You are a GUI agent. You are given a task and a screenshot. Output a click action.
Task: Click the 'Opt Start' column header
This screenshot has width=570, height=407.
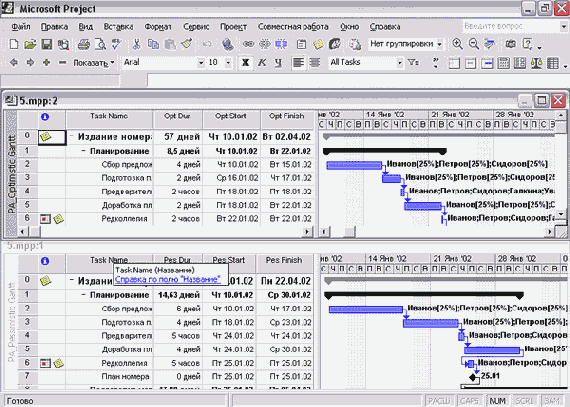[231, 119]
